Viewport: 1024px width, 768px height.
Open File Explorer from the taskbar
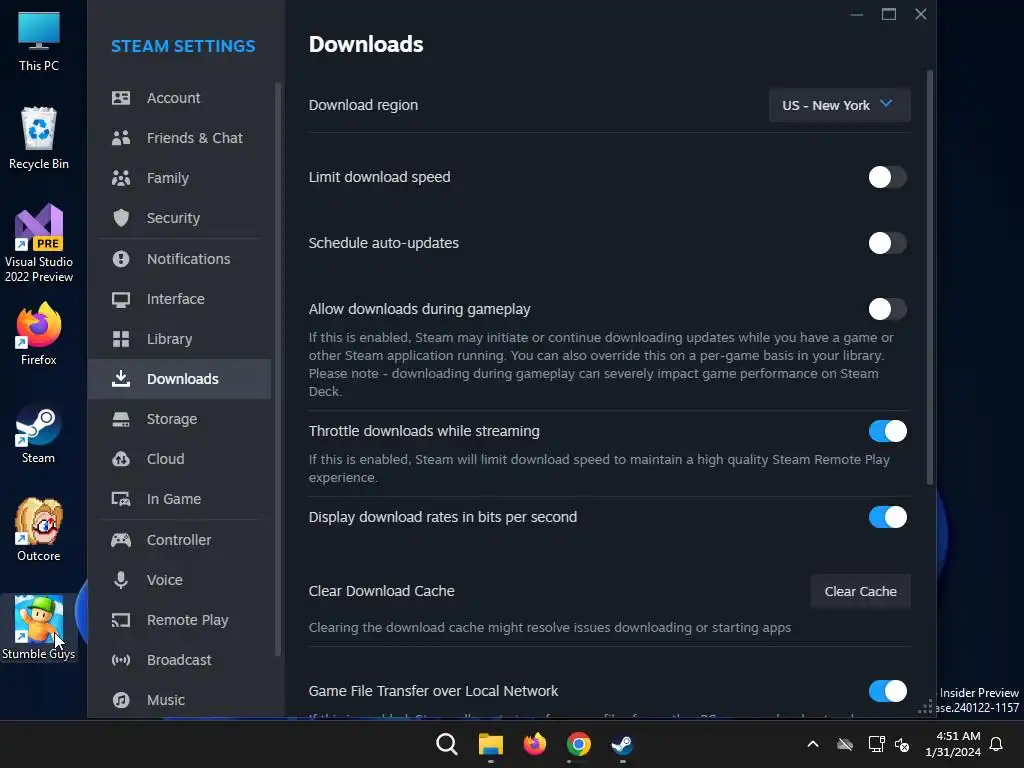tap(490, 744)
